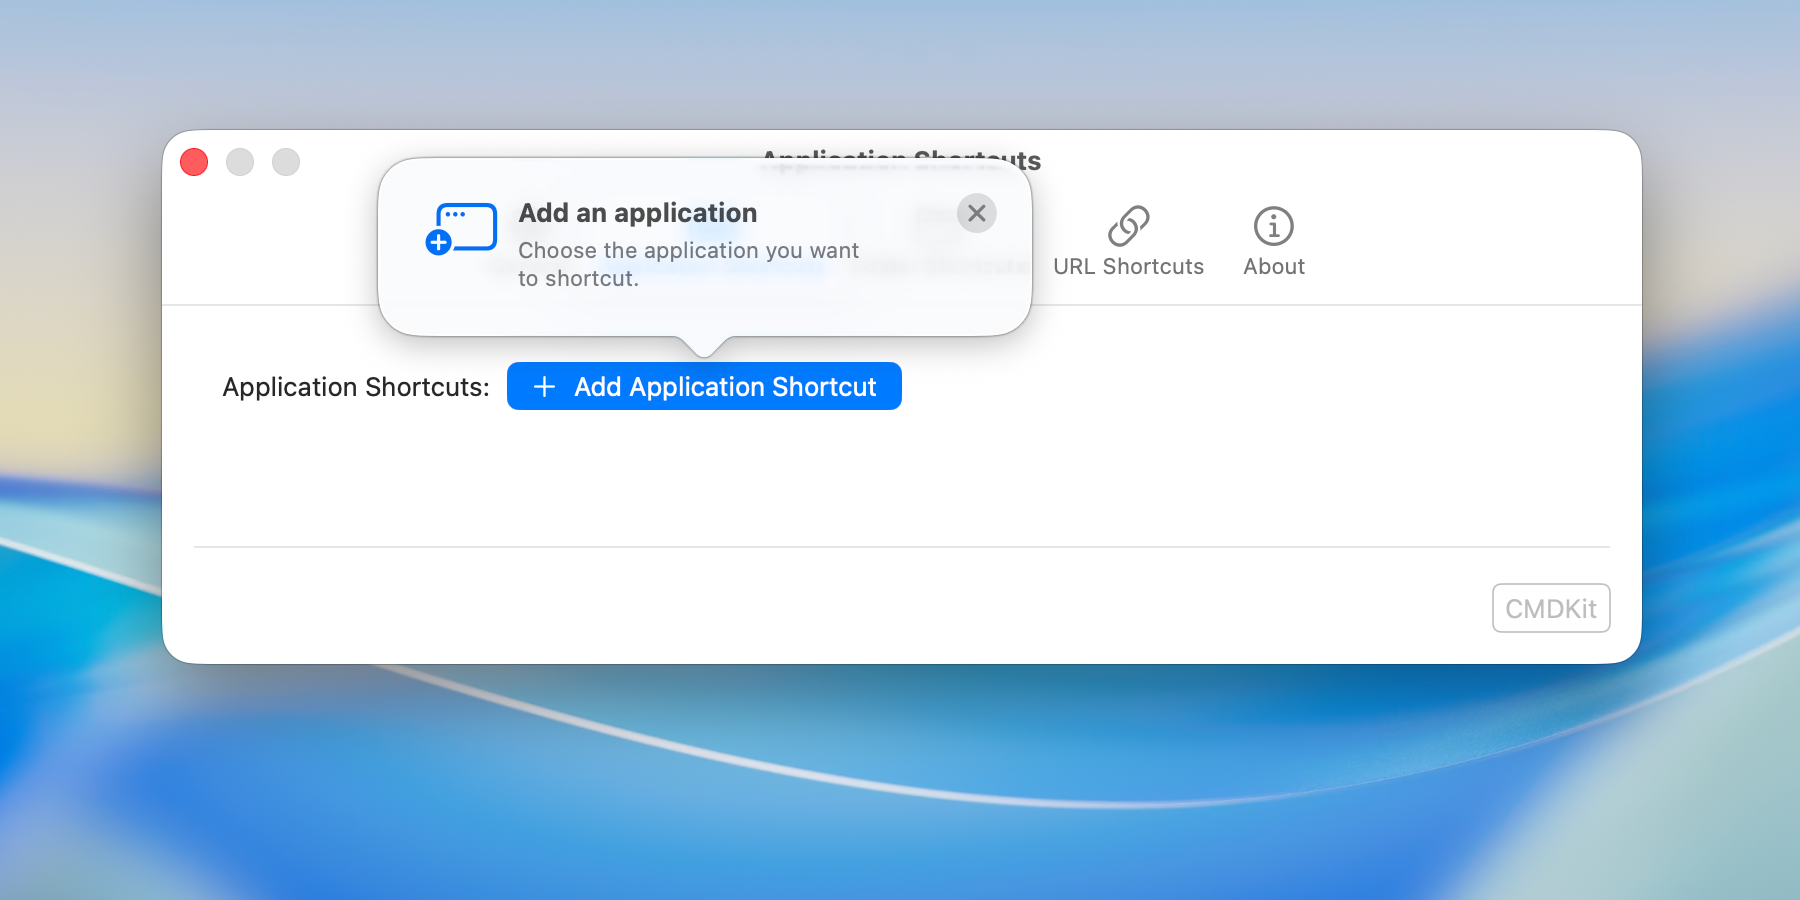Open the URL Shortcuts section
The image size is (1800, 900).
[1129, 240]
